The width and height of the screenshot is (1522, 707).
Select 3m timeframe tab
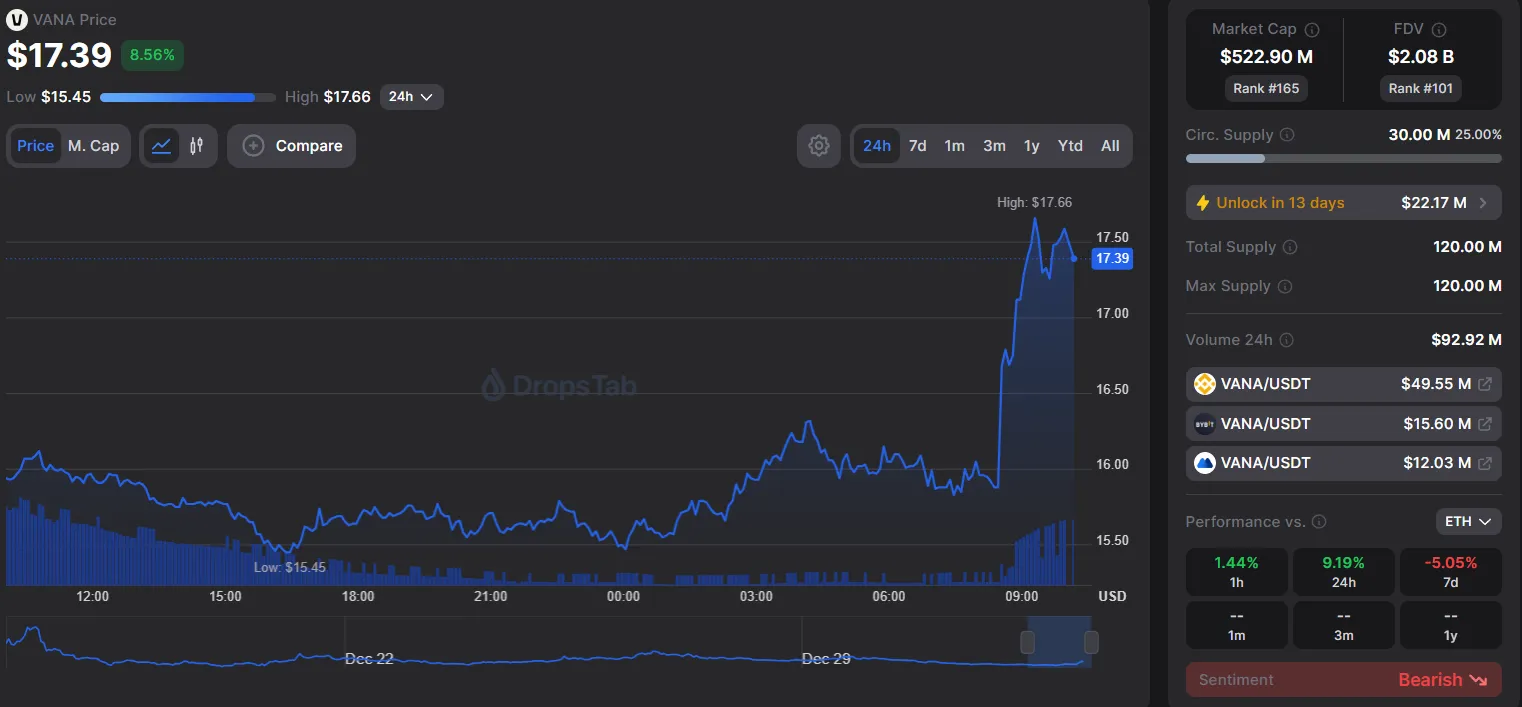click(x=994, y=146)
